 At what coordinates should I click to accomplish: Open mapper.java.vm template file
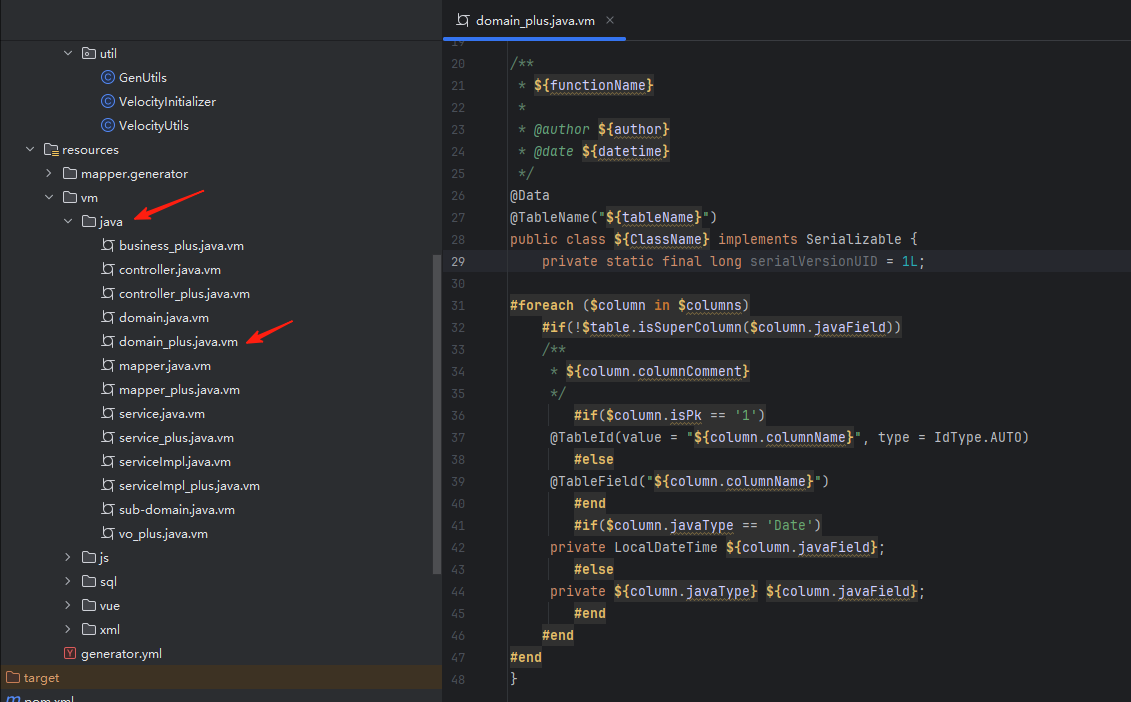(164, 366)
